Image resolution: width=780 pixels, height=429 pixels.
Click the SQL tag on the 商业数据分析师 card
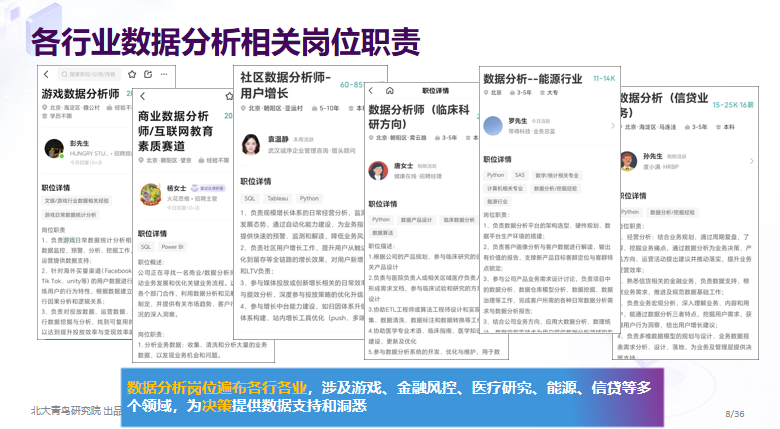tap(146, 247)
